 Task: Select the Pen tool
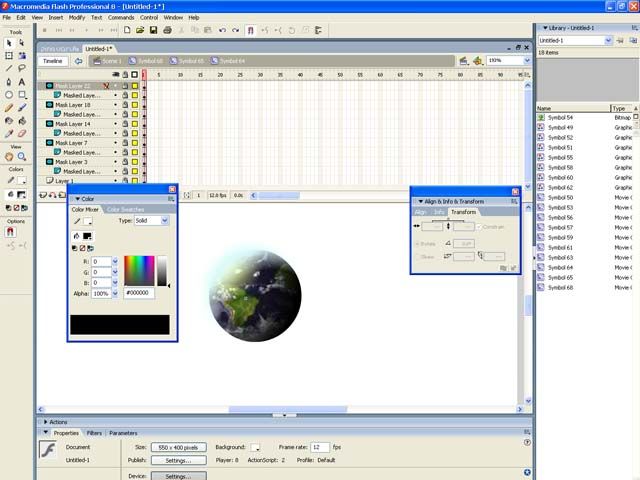9,82
